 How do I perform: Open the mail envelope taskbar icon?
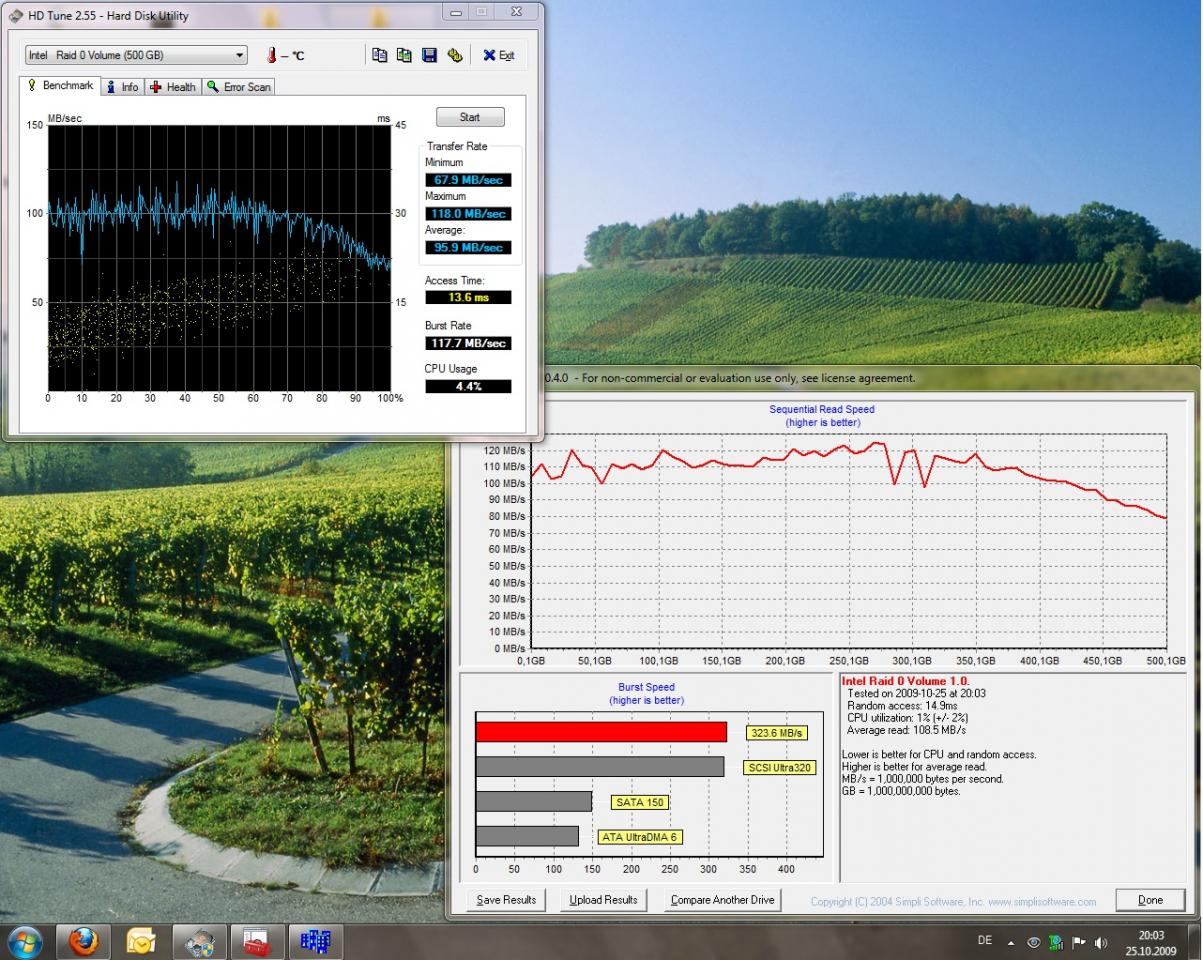click(141, 942)
